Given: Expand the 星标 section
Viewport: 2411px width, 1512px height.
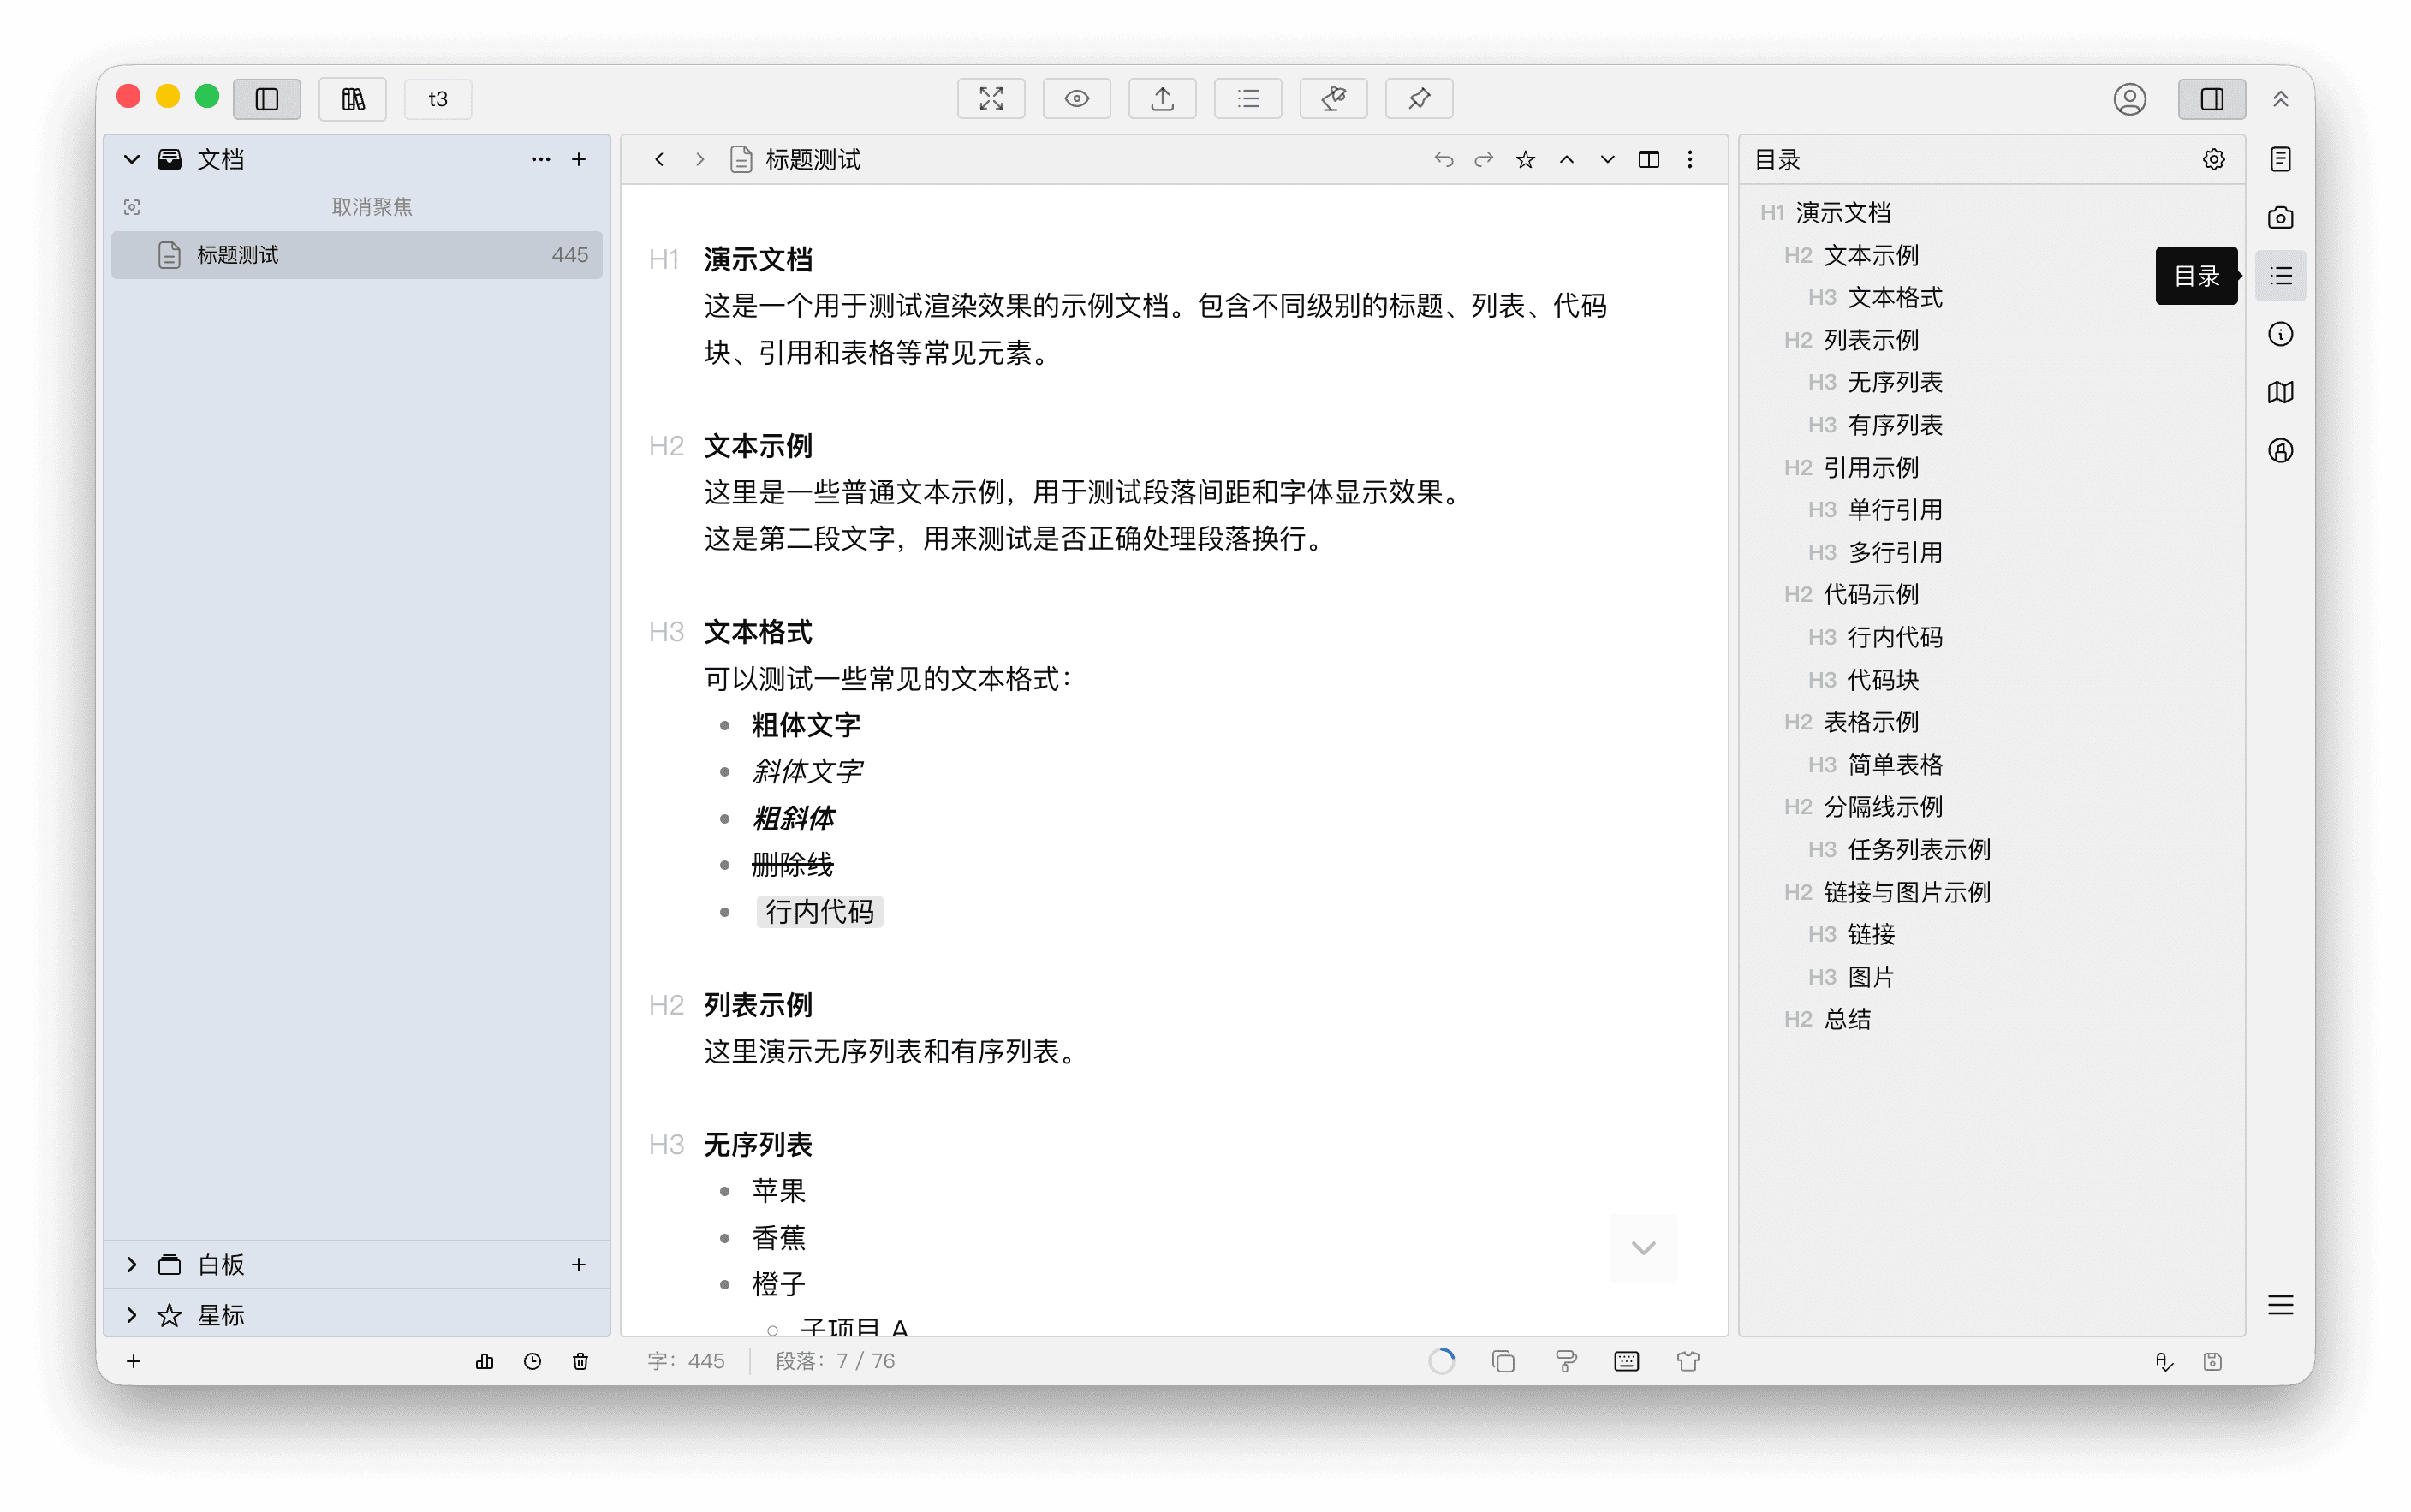Looking at the screenshot, I should [131, 1315].
